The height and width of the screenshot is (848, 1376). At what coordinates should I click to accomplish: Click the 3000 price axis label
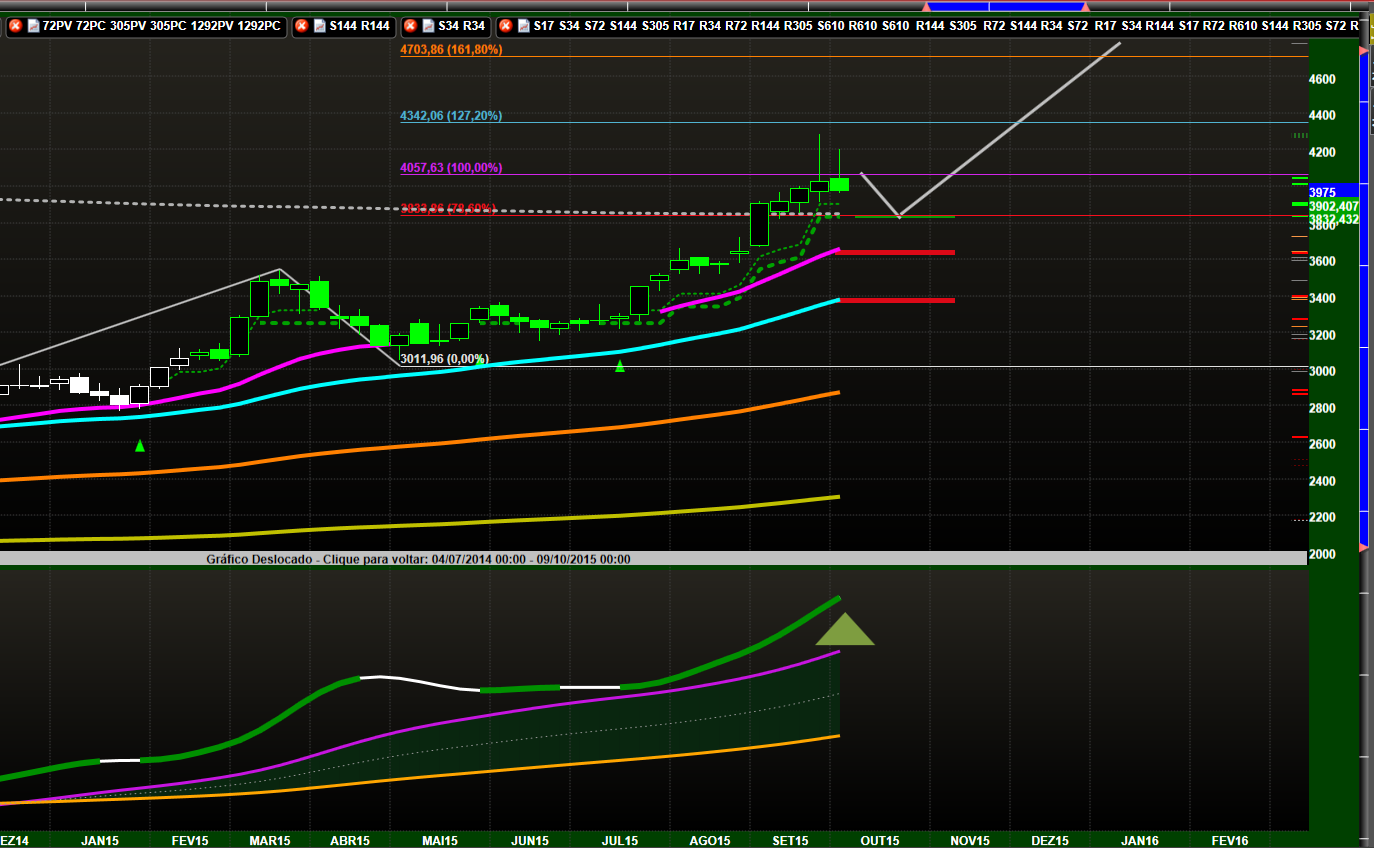pyautogui.click(x=1322, y=372)
